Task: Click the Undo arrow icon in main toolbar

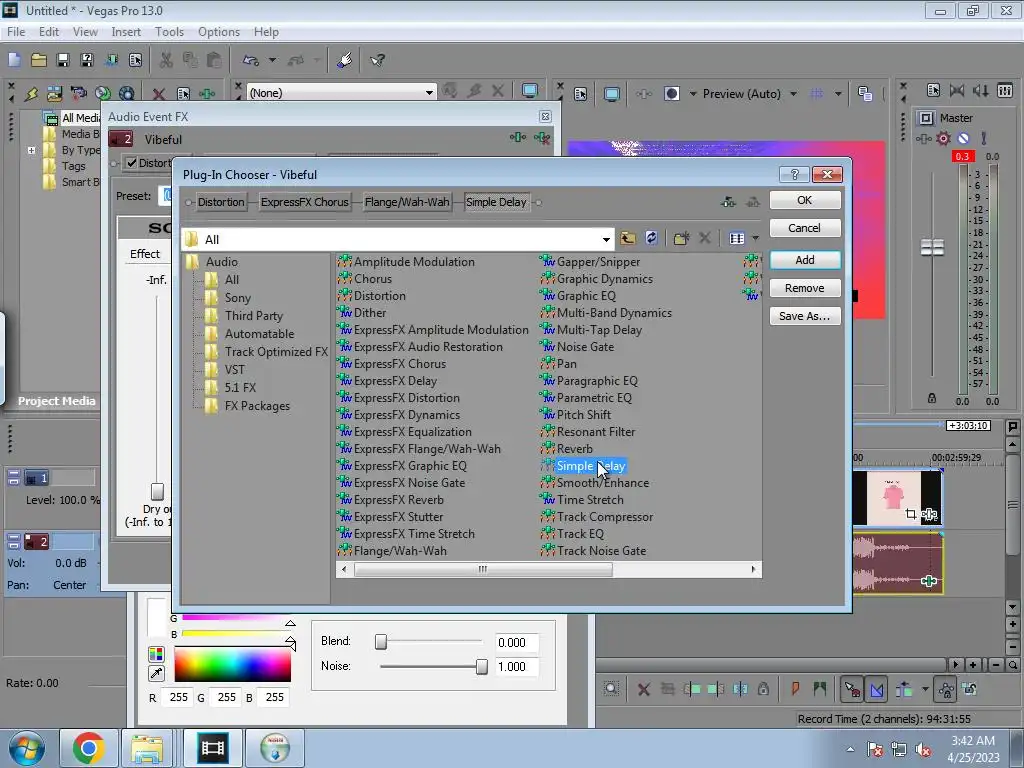Action: pyautogui.click(x=251, y=60)
